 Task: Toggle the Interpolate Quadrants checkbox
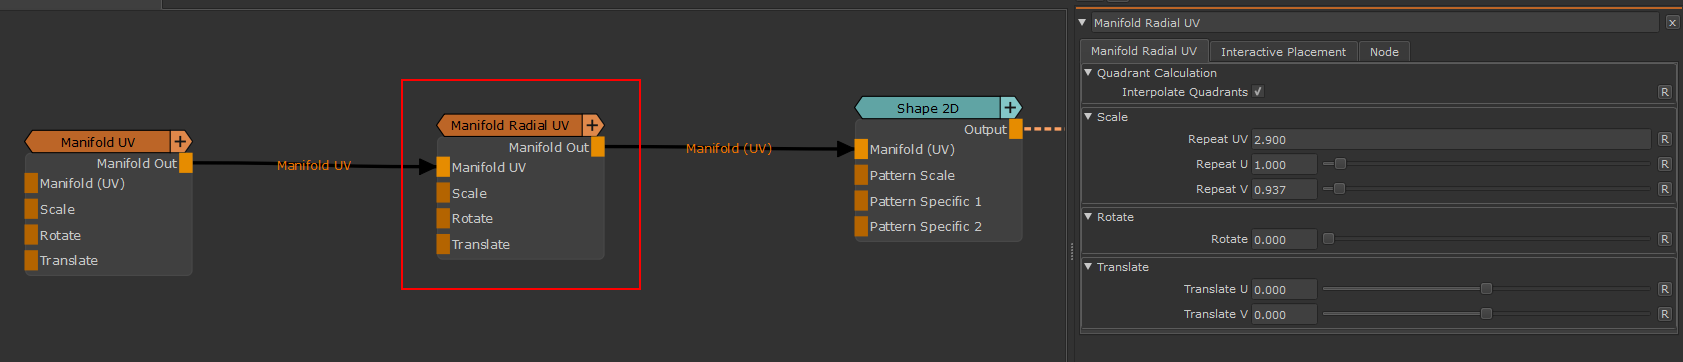point(1258,91)
